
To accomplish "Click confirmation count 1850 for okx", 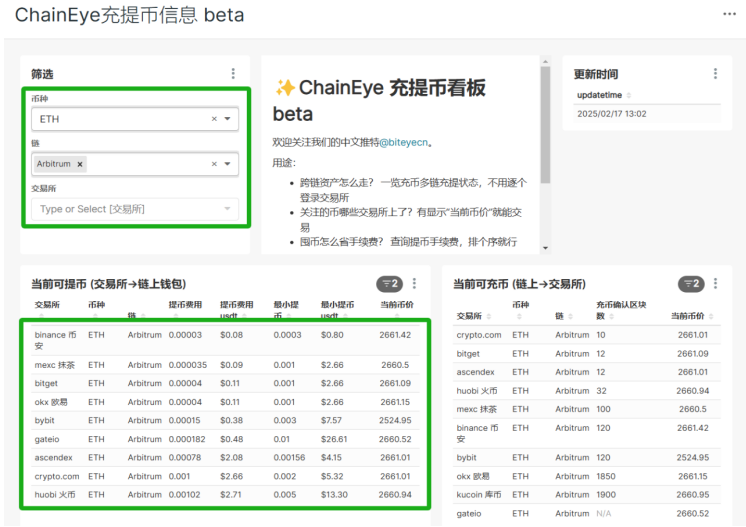I will [x=606, y=476].
